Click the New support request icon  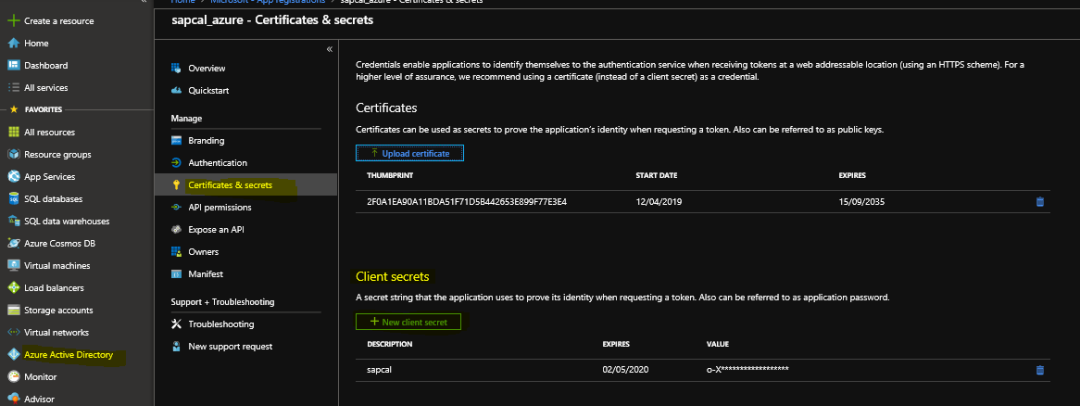[x=176, y=346]
